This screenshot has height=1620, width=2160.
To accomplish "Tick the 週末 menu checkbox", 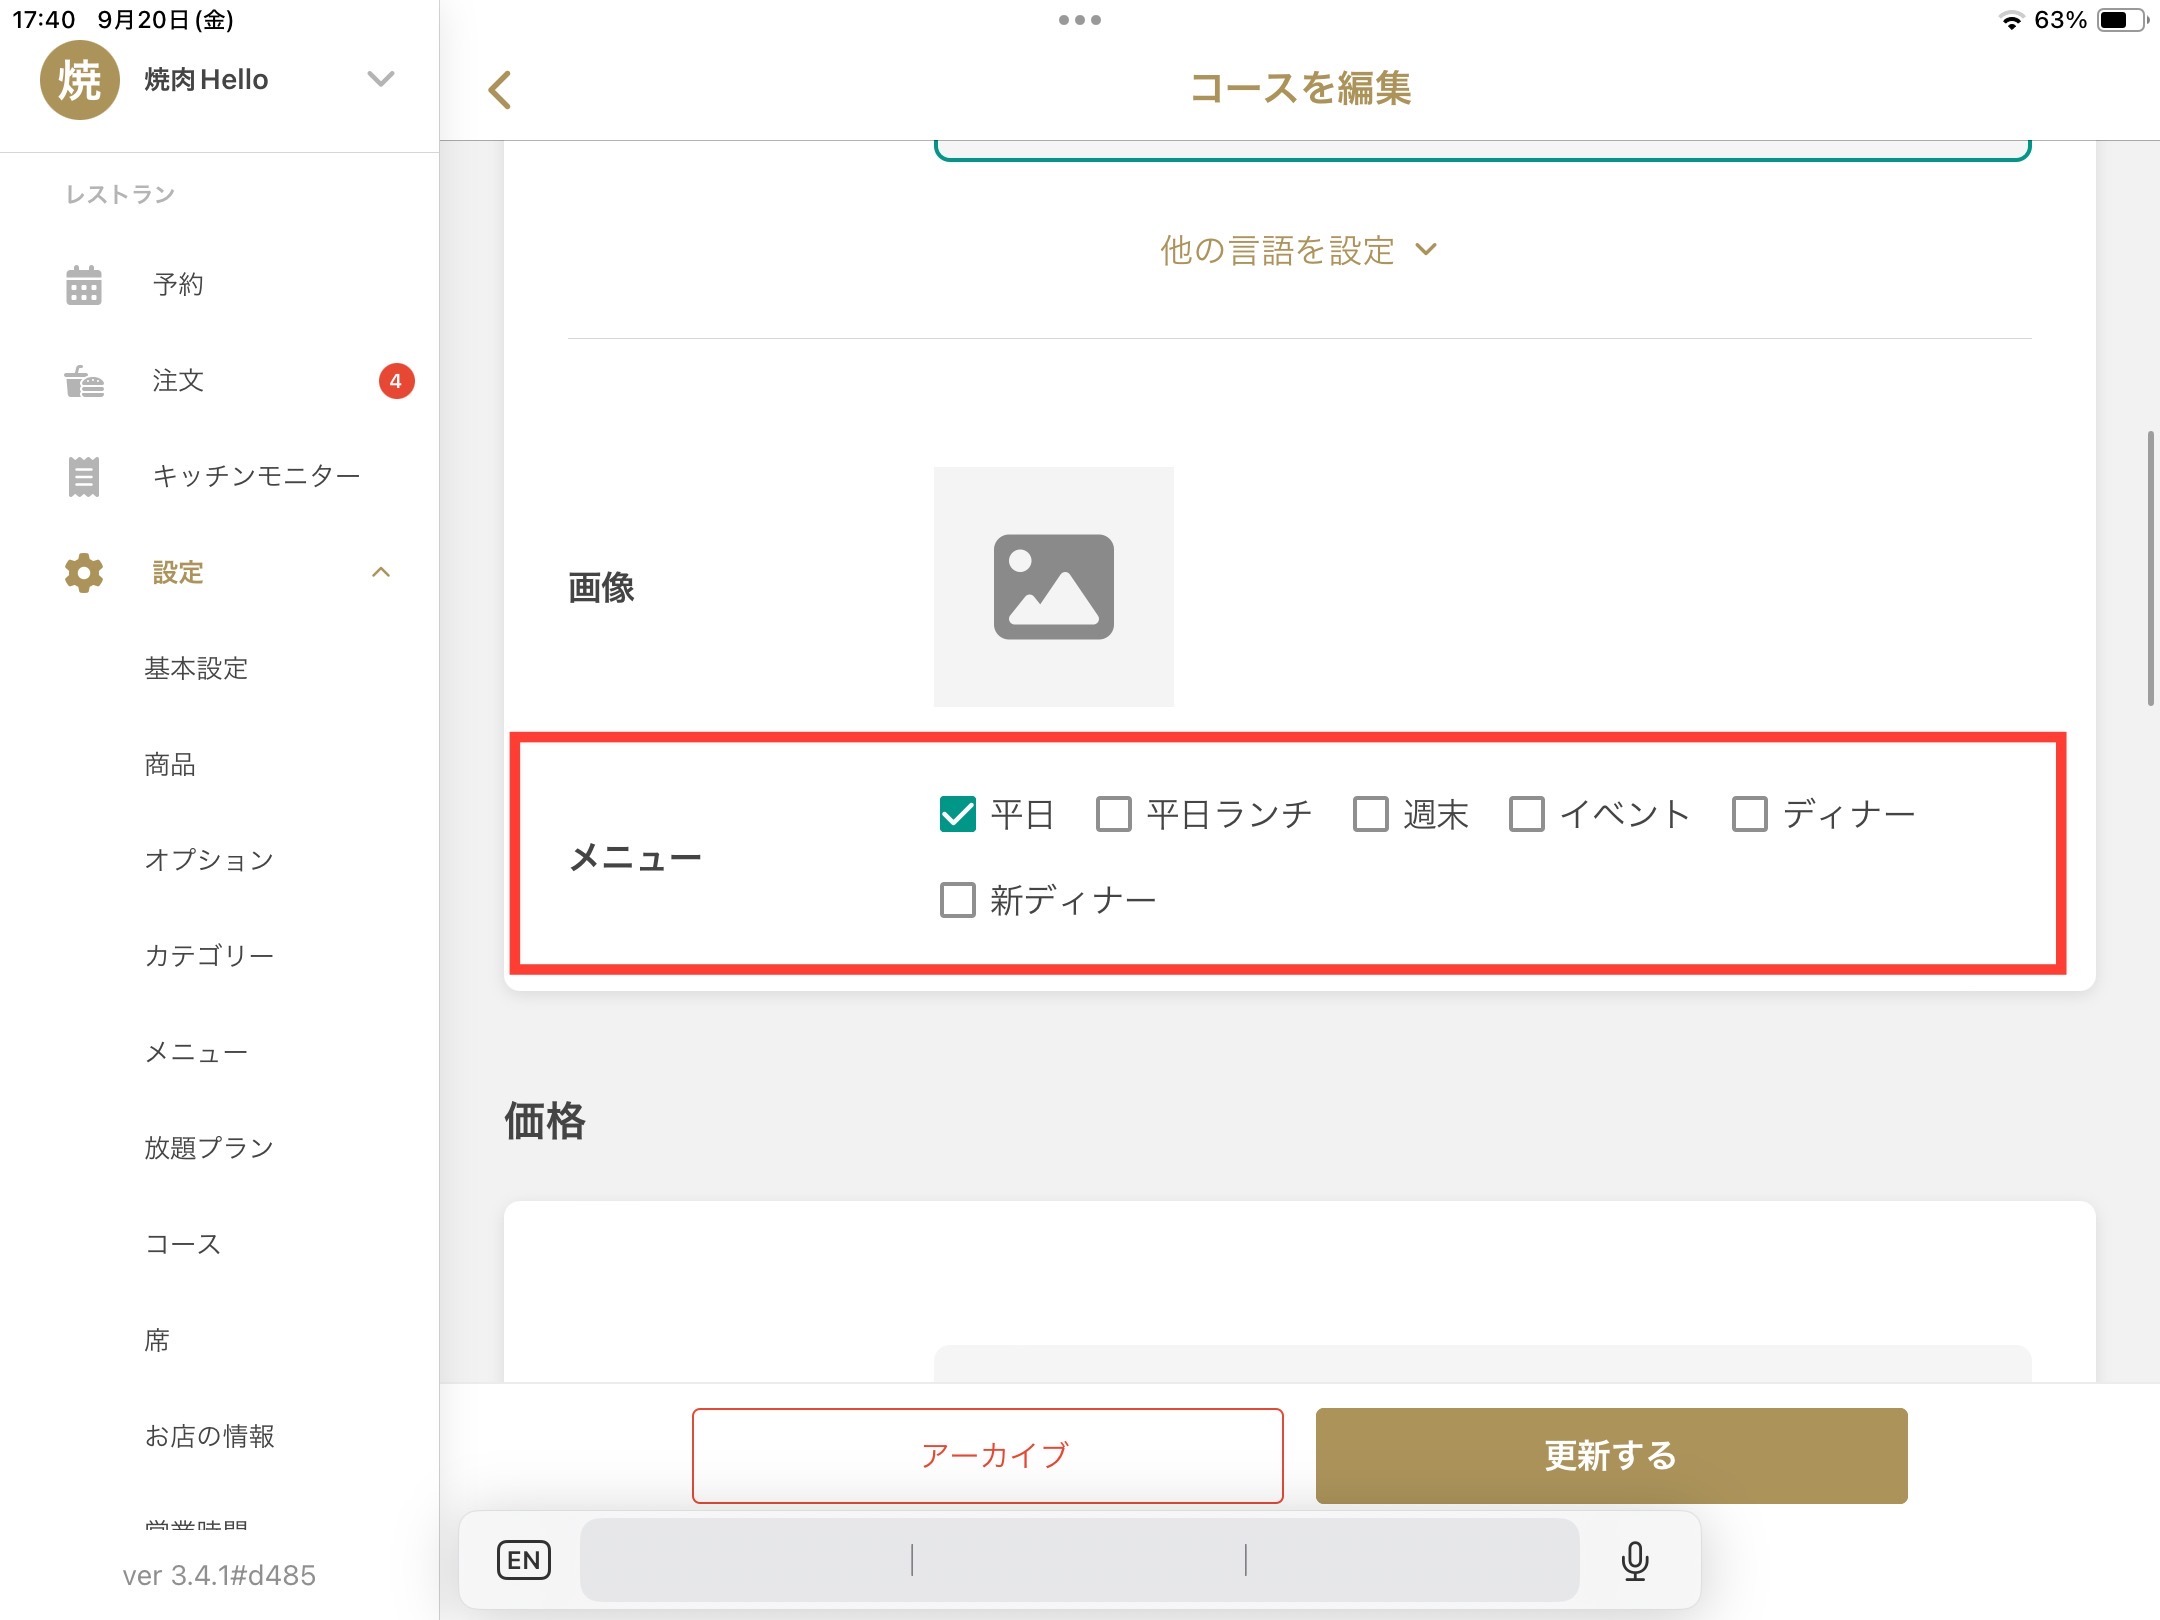I will [1370, 814].
